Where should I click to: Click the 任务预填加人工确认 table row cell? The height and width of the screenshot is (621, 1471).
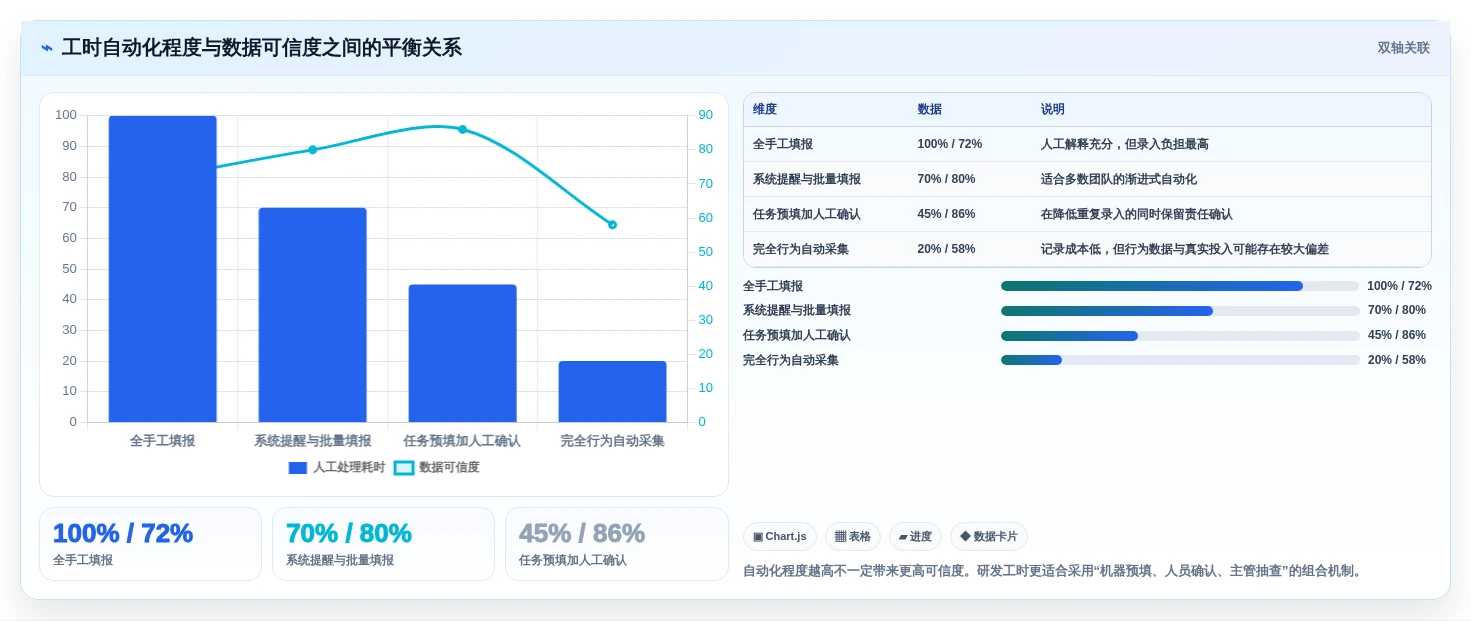pos(807,214)
